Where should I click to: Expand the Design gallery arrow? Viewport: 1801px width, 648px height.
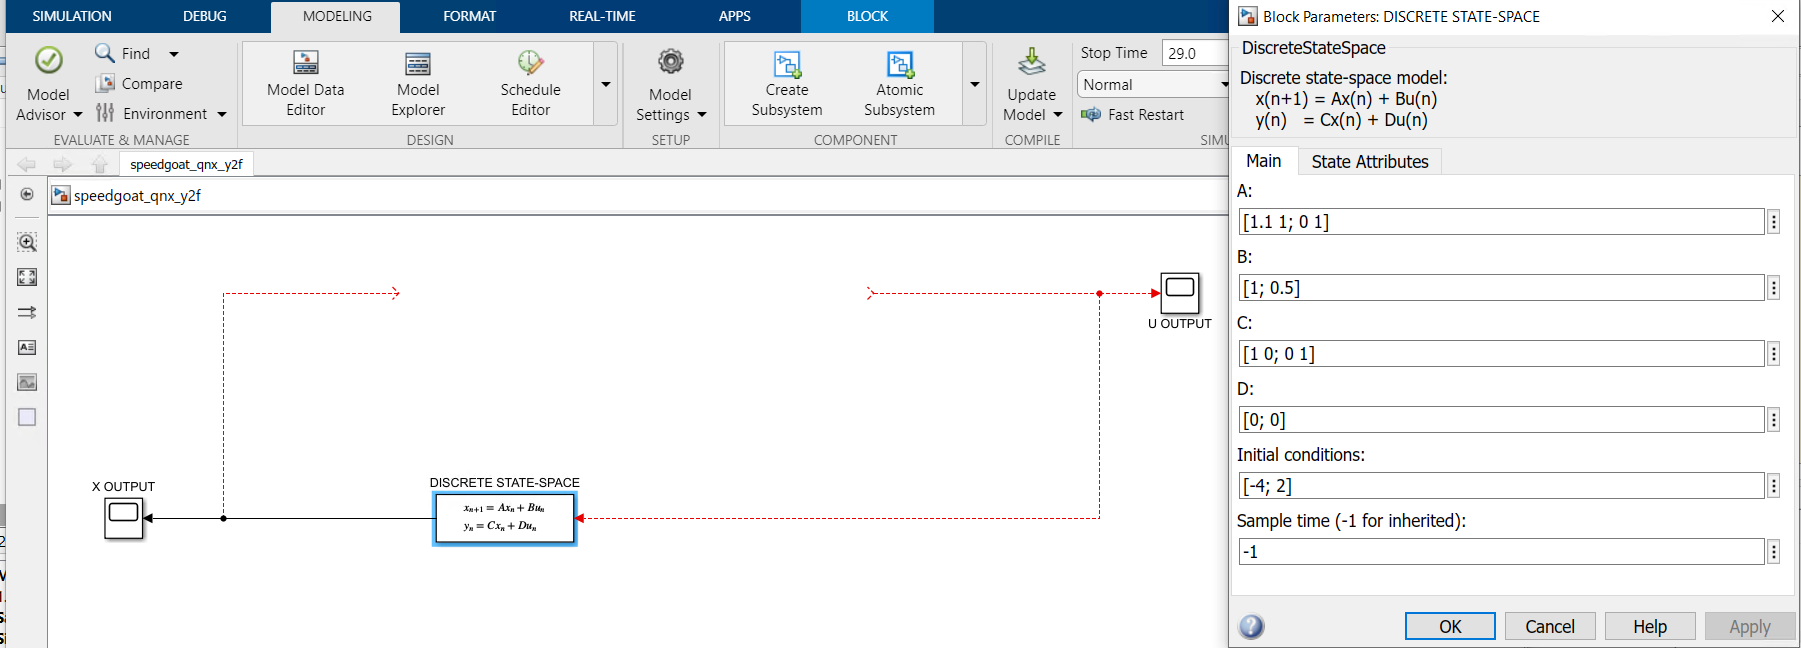(x=605, y=85)
